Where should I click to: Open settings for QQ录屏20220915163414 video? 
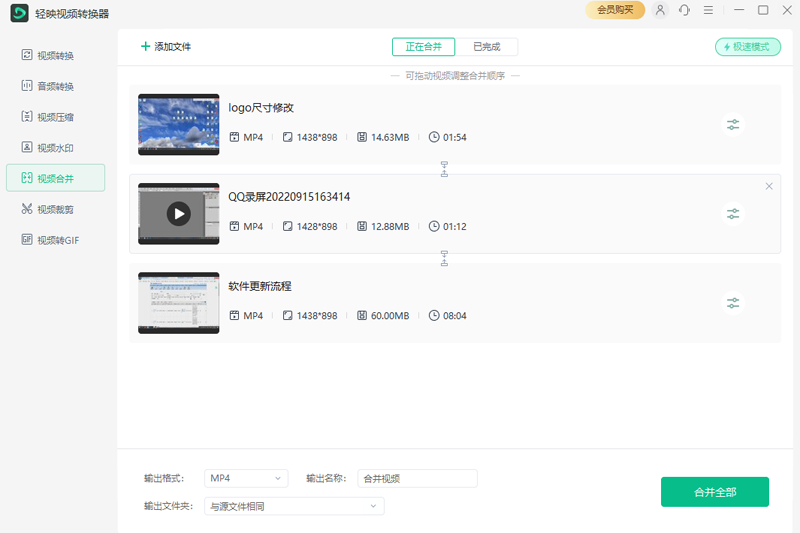pyautogui.click(x=733, y=214)
